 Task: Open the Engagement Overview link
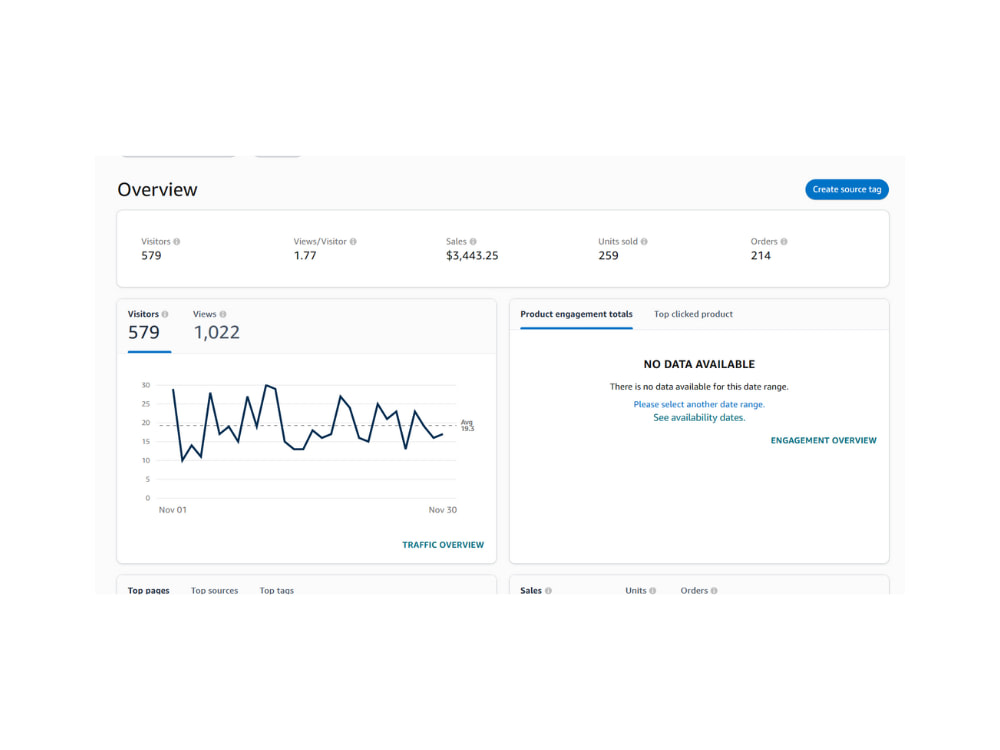(823, 441)
